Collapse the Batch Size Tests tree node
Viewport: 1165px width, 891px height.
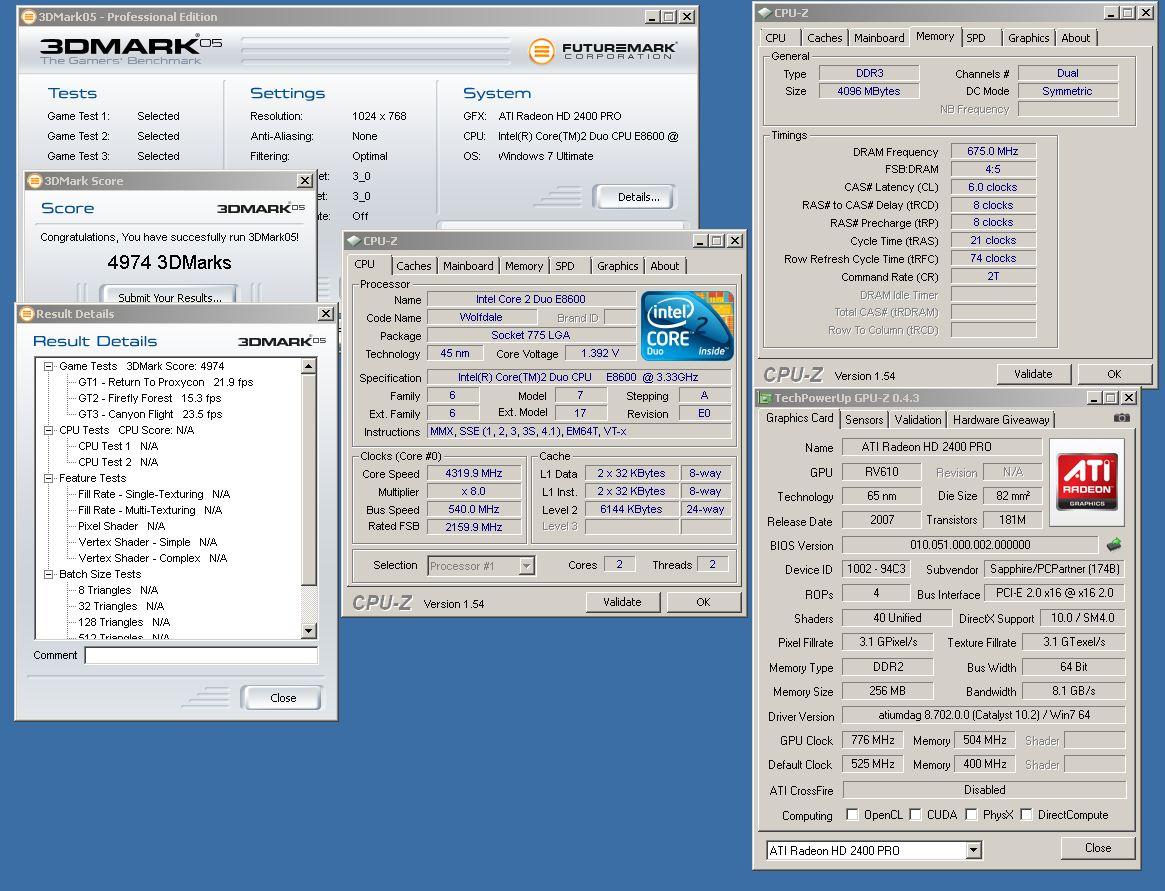pyautogui.click(x=48, y=574)
